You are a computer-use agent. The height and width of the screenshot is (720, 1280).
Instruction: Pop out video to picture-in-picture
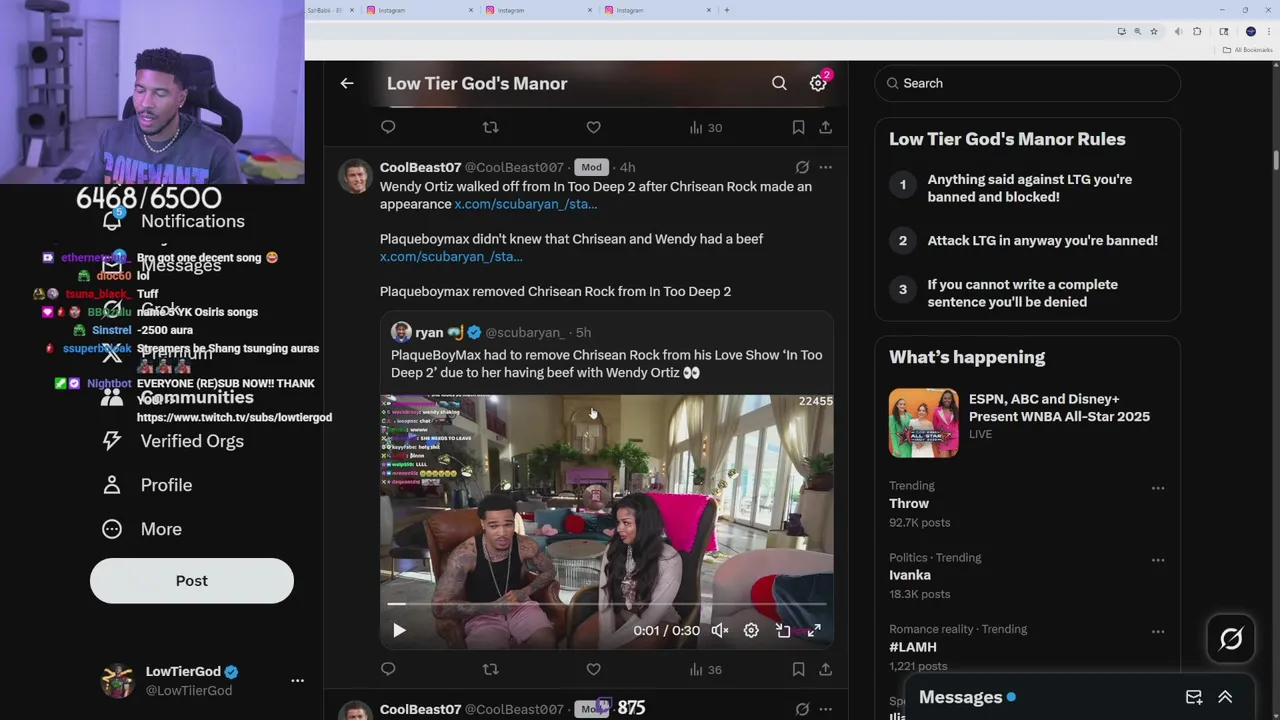783,630
